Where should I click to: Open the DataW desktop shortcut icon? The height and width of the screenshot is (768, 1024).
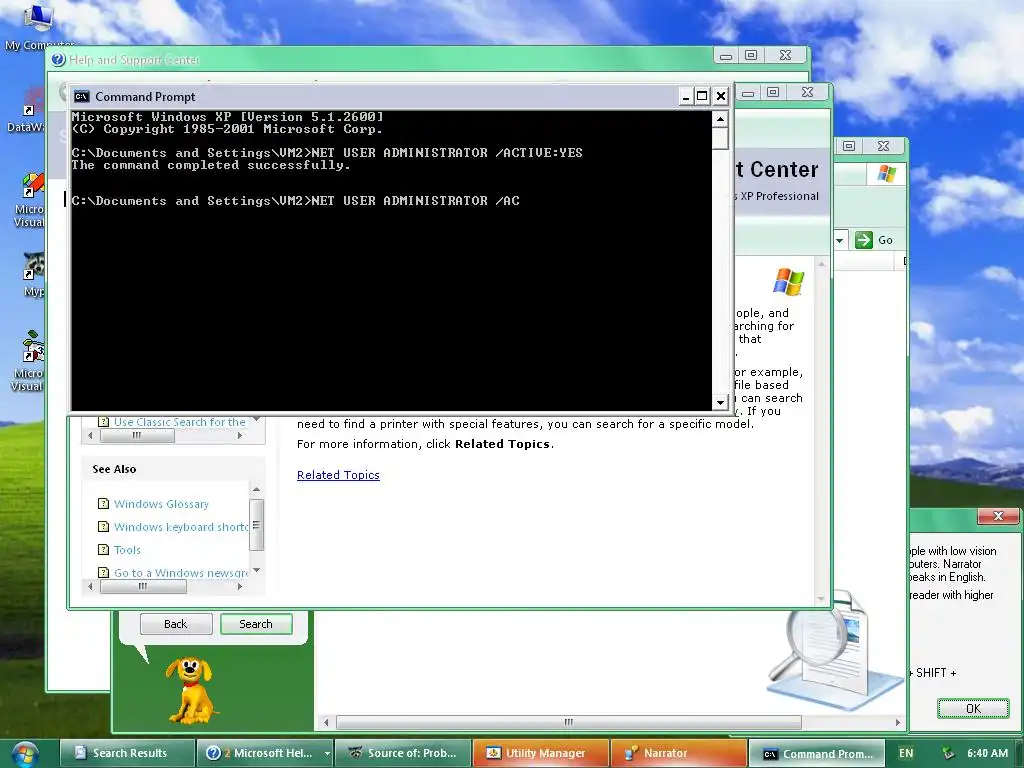pyautogui.click(x=27, y=111)
